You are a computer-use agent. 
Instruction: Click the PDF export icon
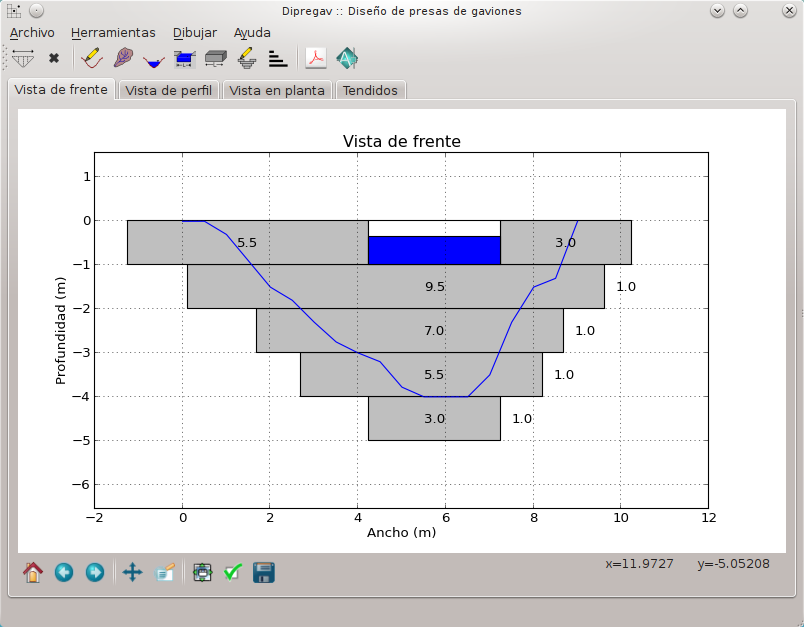(x=316, y=58)
